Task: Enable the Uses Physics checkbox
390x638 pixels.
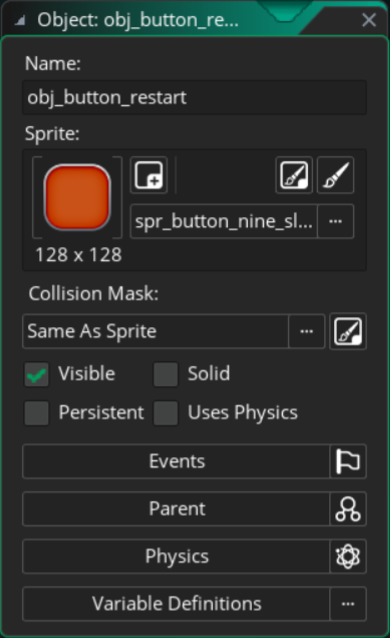Action: click(166, 413)
